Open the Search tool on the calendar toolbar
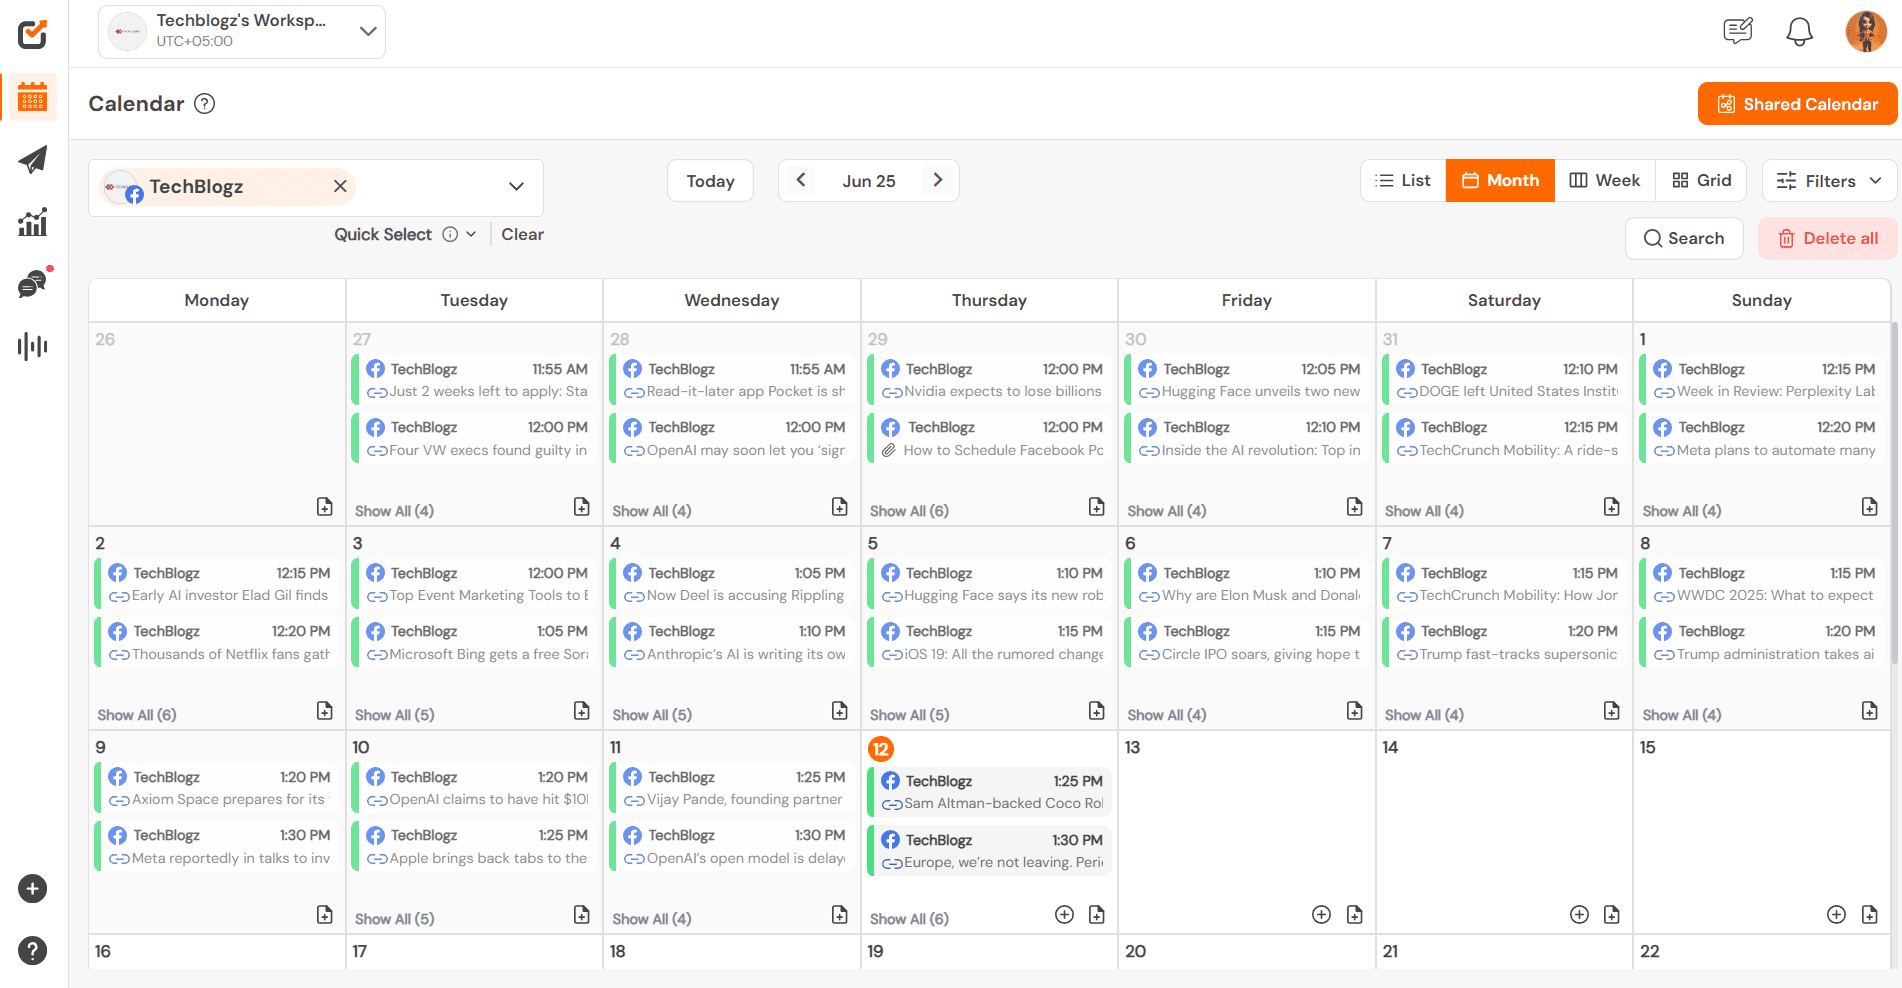The height and width of the screenshot is (988, 1902). click(1684, 238)
